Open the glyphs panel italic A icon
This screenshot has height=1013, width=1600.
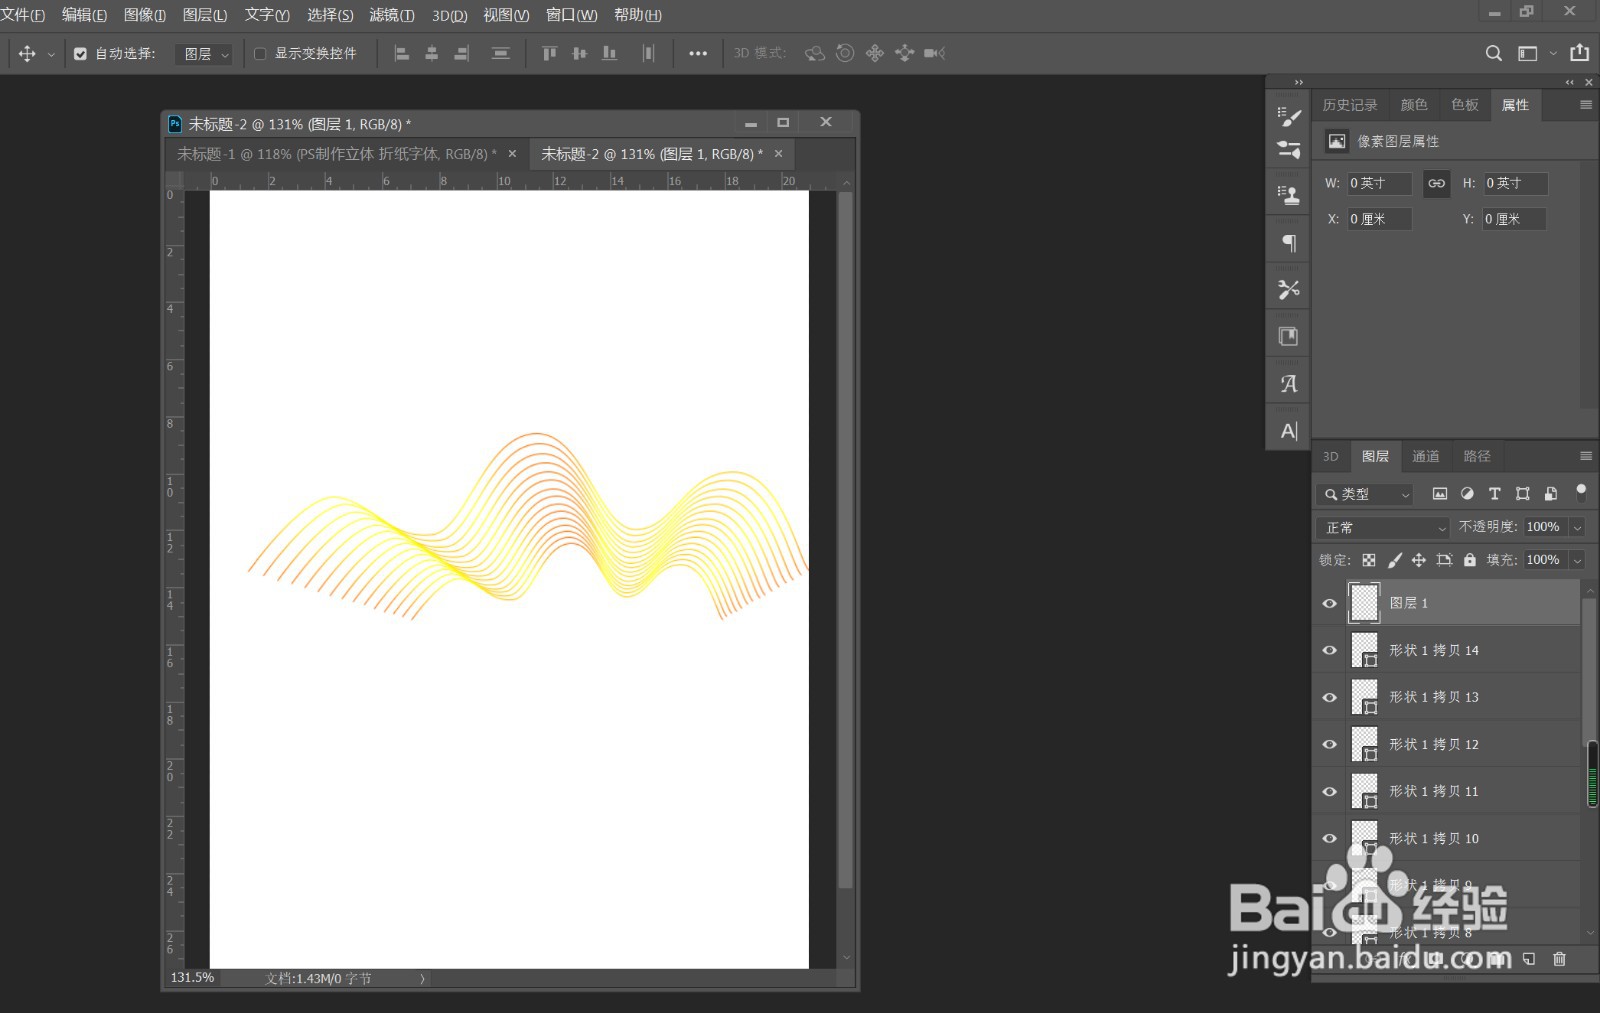coord(1289,384)
